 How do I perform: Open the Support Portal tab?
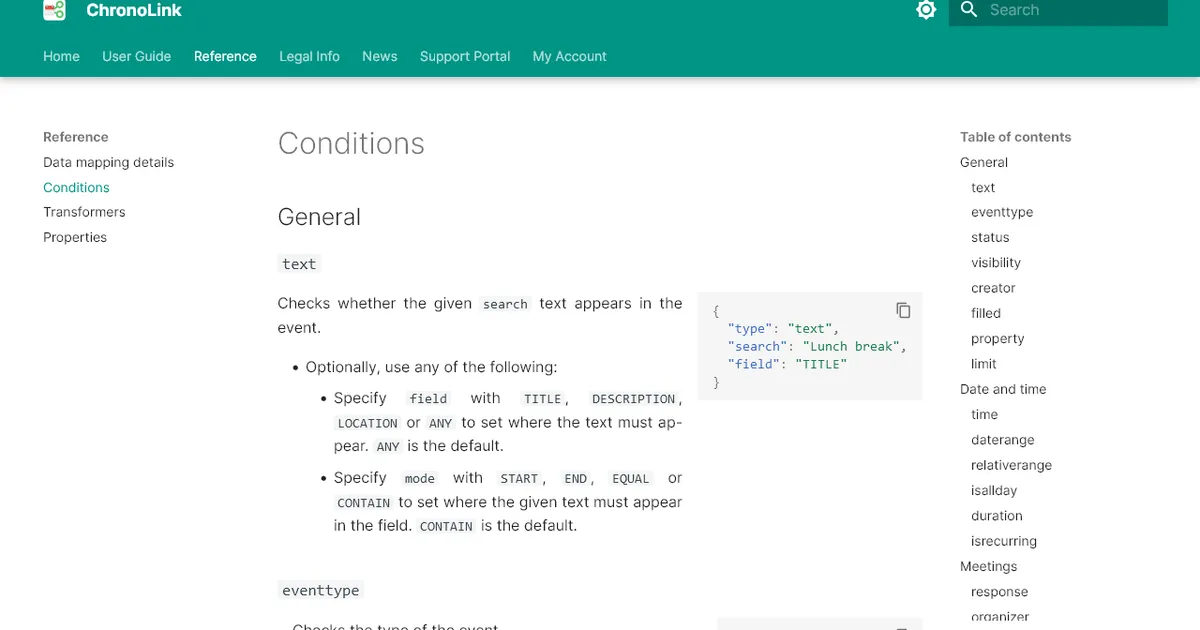pyautogui.click(x=465, y=56)
